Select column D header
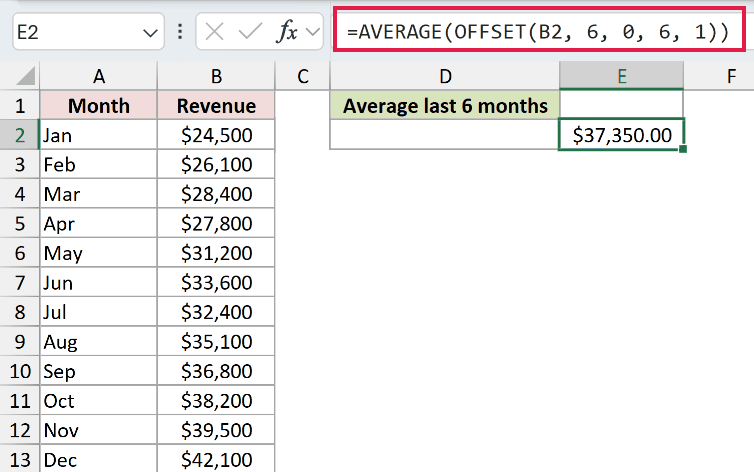Screen dimensions: 754x472 click(445, 76)
